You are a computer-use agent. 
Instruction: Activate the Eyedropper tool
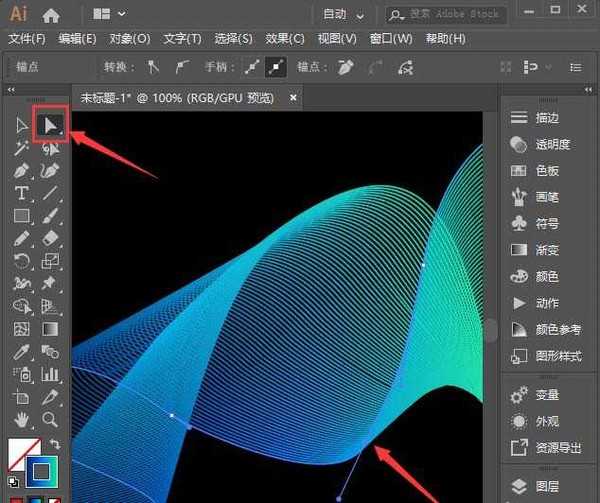(21, 351)
